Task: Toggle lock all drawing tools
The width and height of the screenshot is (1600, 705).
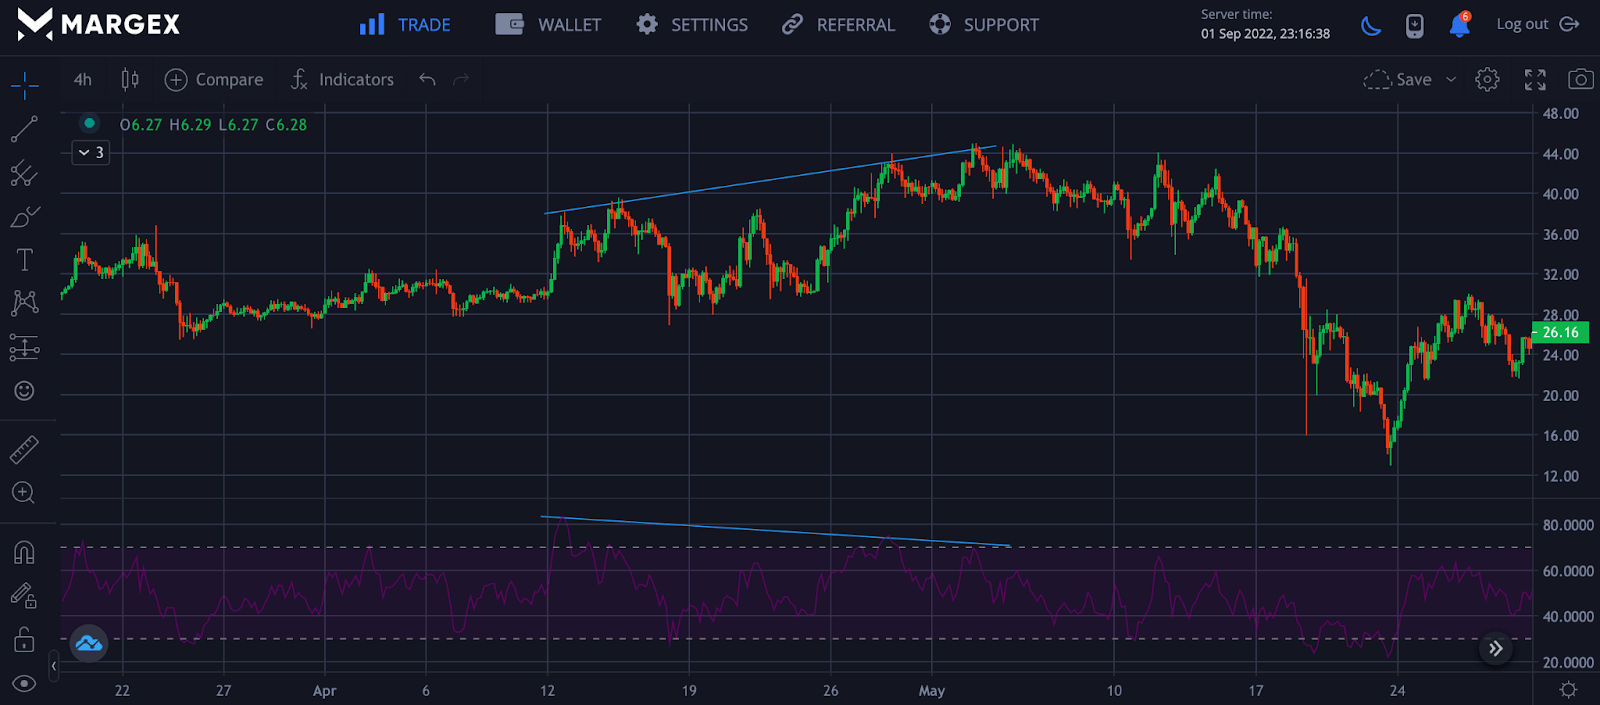Action: [x=24, y=640]
